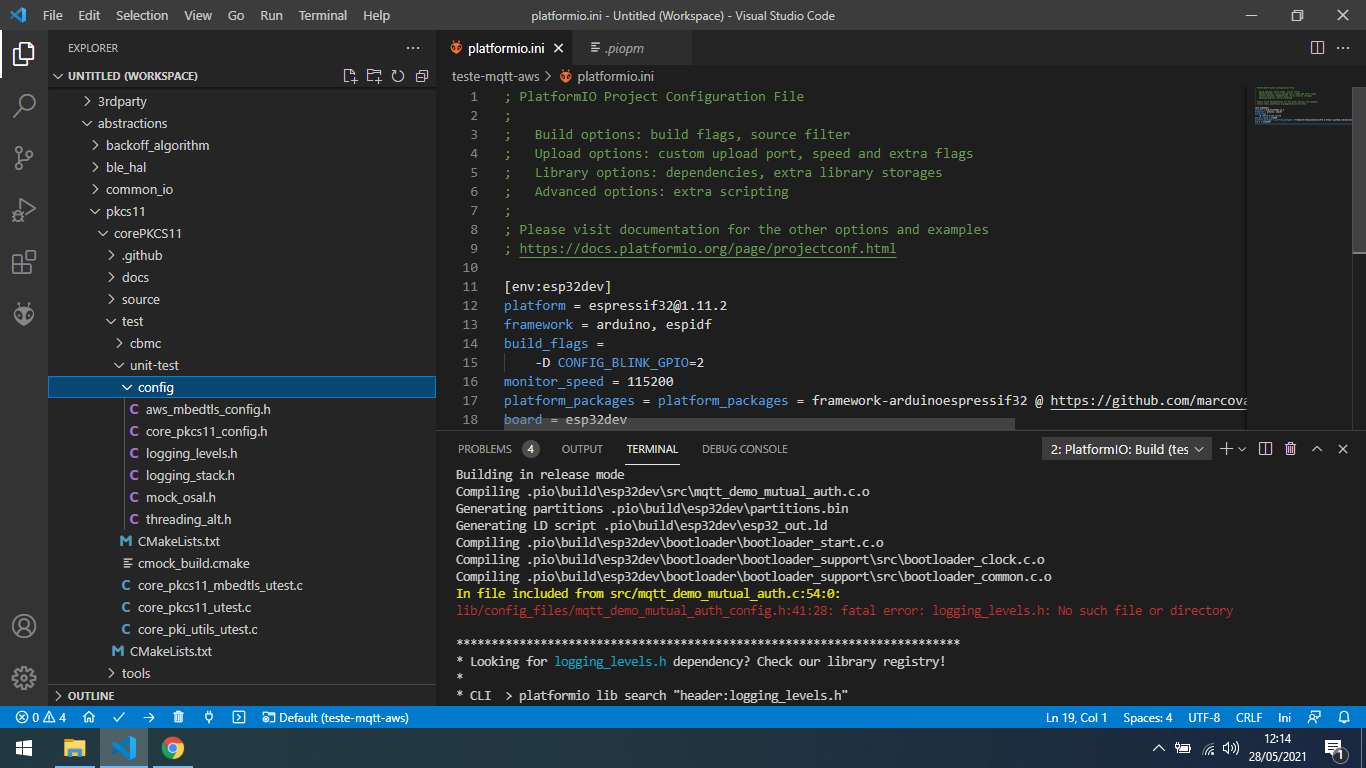The width and height of the screenshot is (1366, 768).
Task: Open Explorer views and more actions menu
Action: (x=413, y=48)
